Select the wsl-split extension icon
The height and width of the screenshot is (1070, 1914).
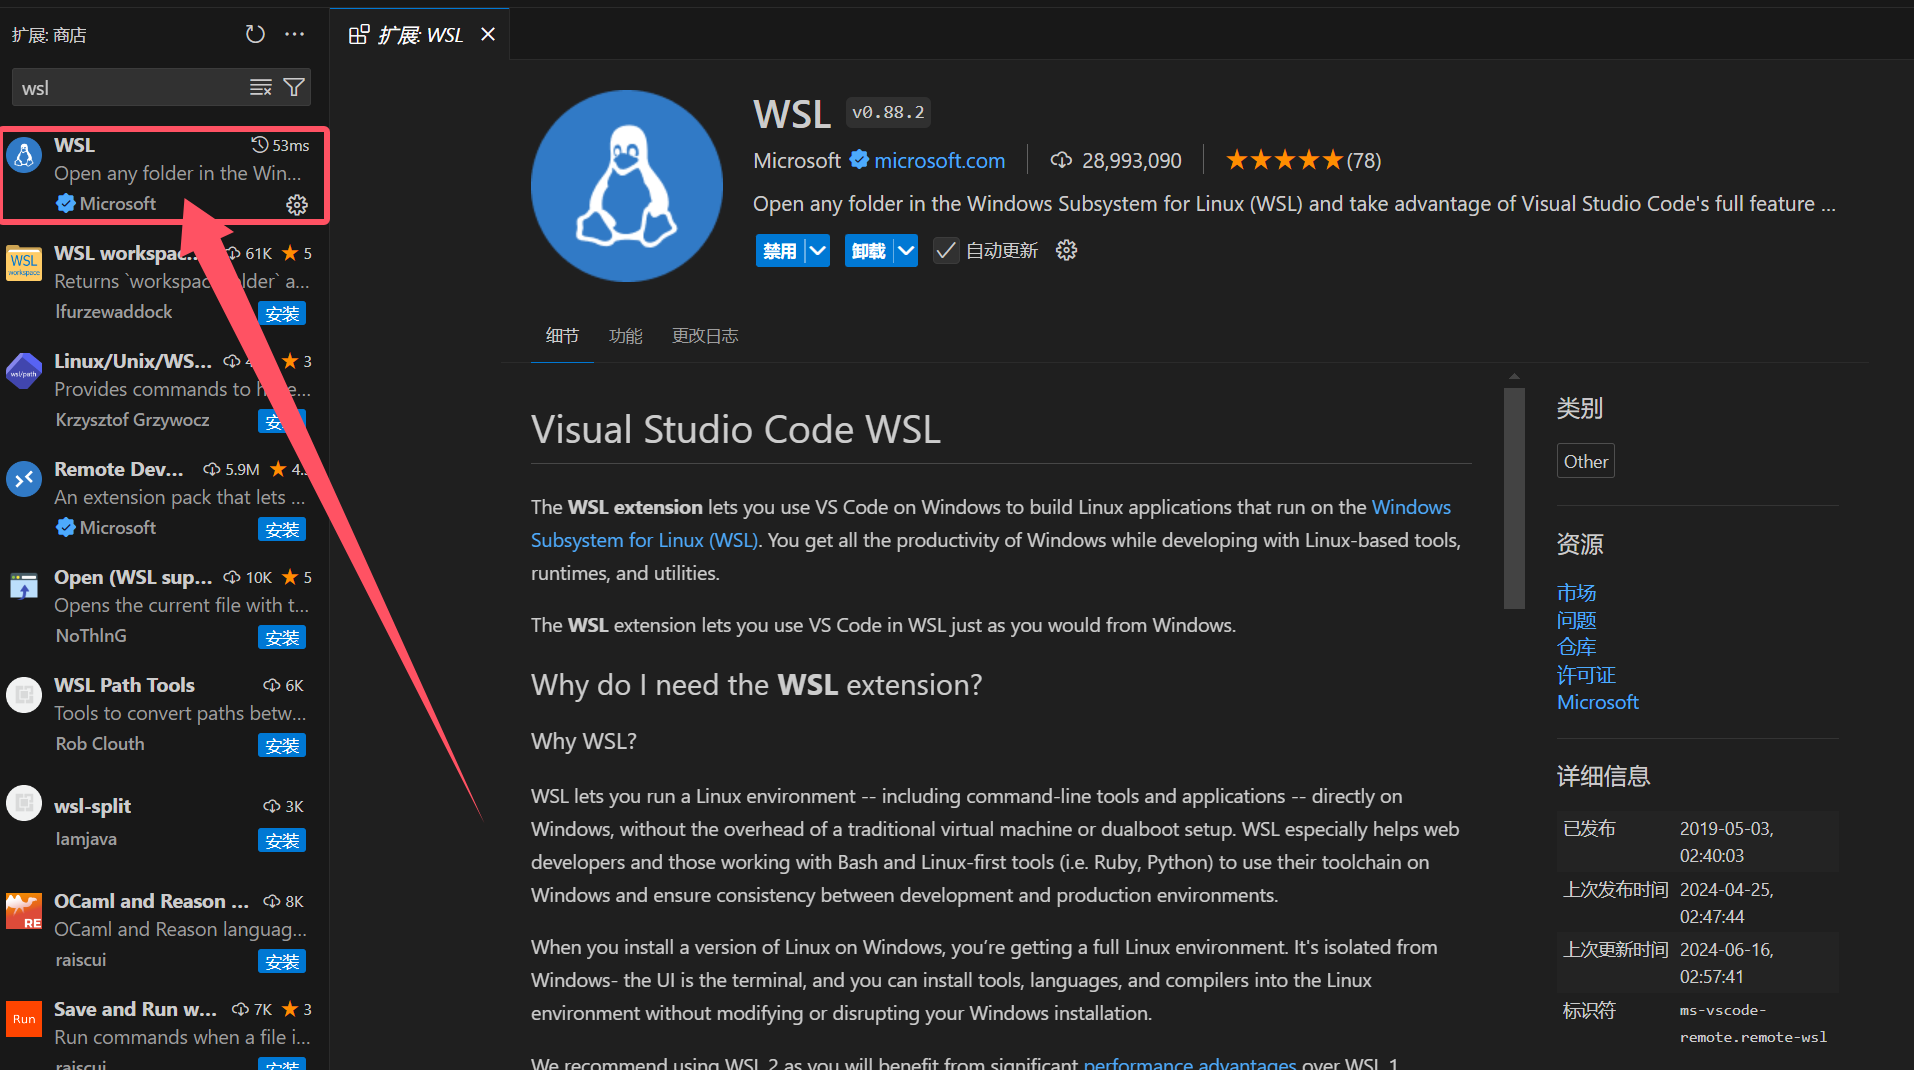click(24, 803)
